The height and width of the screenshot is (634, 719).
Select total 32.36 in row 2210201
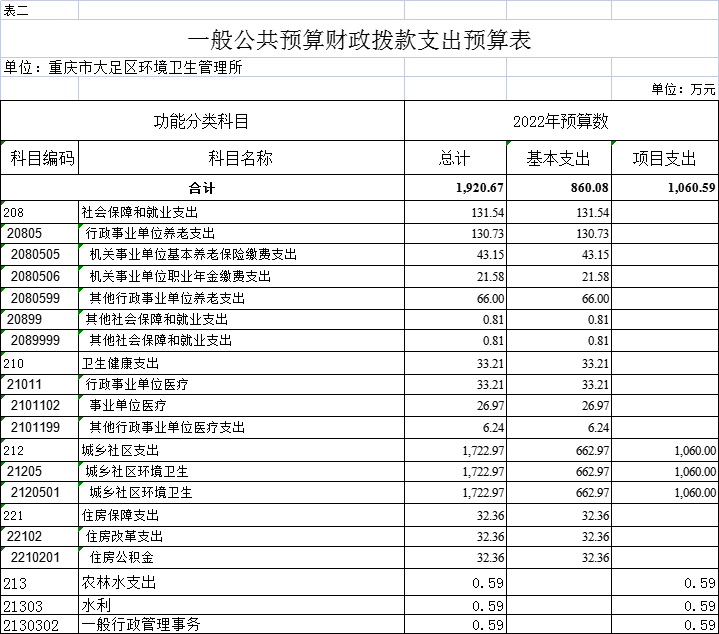(x=455, y=557)
